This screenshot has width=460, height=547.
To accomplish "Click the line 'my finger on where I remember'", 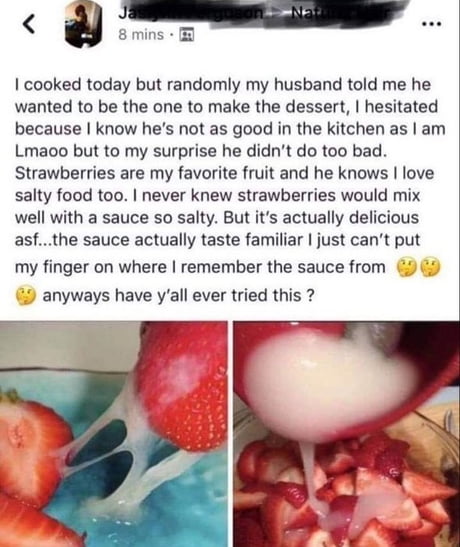I will click(200, 268).
